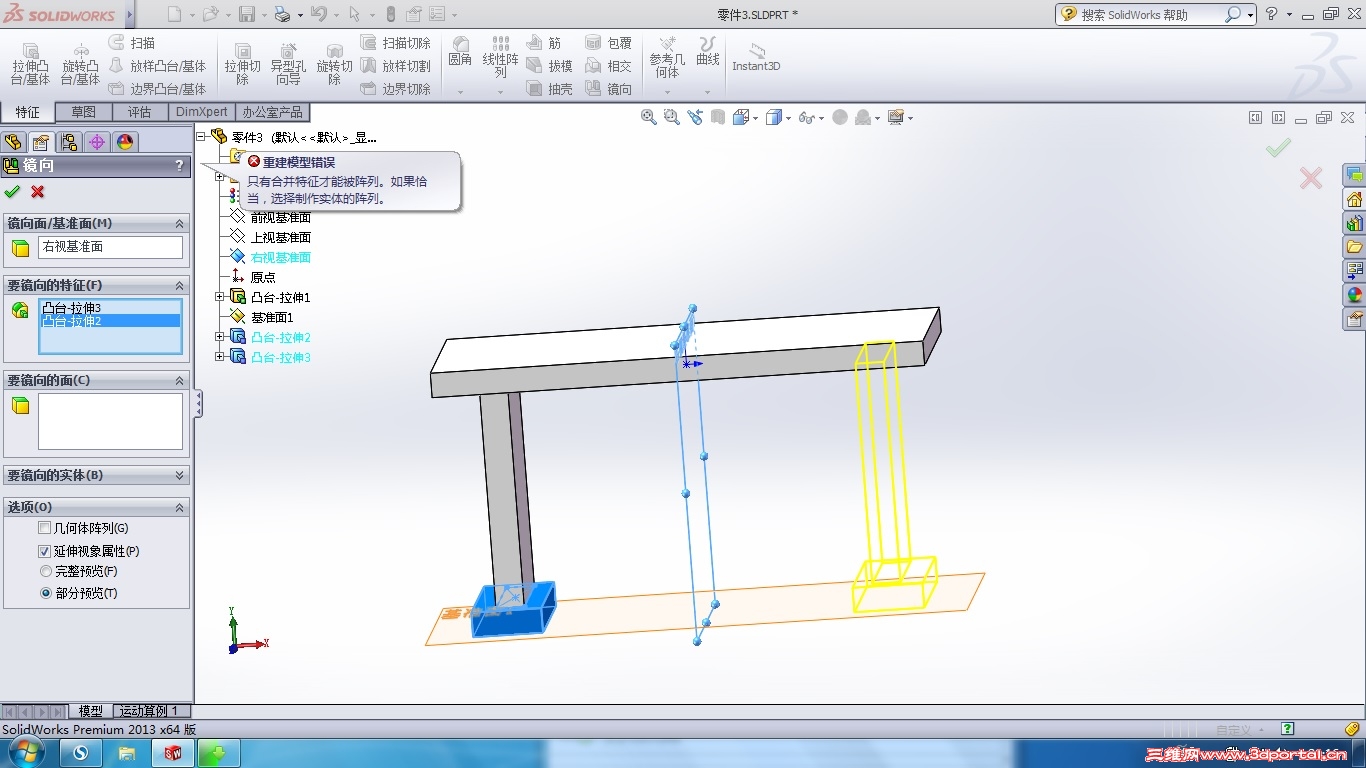
Task: Click inside the 镜向面/基准面 selection box
Action: click(111, 247)
